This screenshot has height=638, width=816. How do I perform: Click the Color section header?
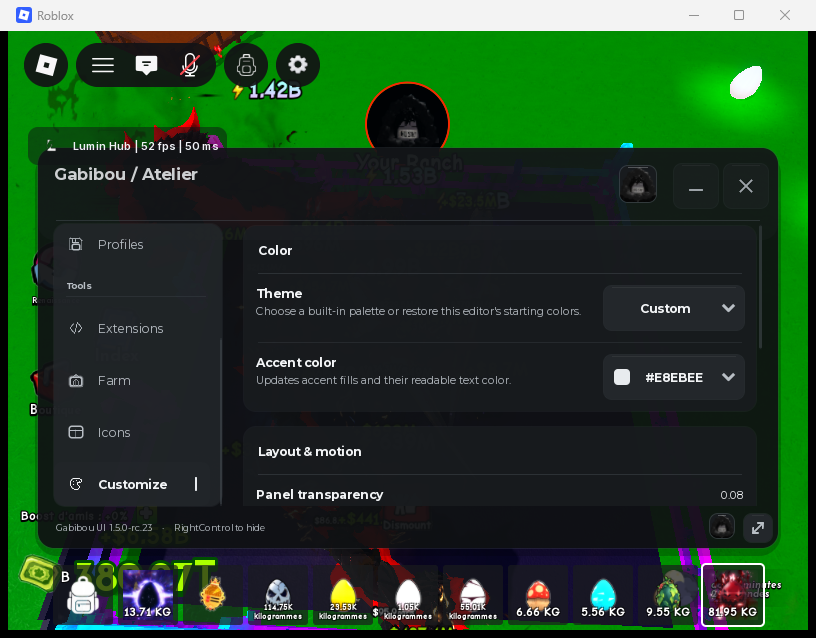point(275,250)
